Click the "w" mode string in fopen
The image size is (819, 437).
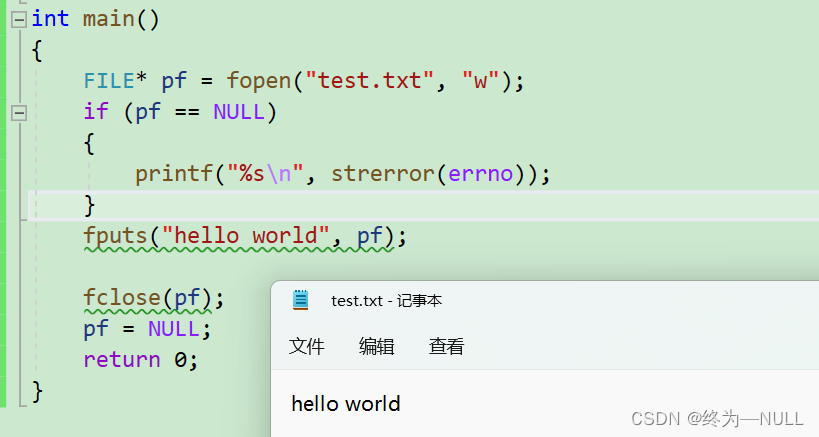[480, 81]
